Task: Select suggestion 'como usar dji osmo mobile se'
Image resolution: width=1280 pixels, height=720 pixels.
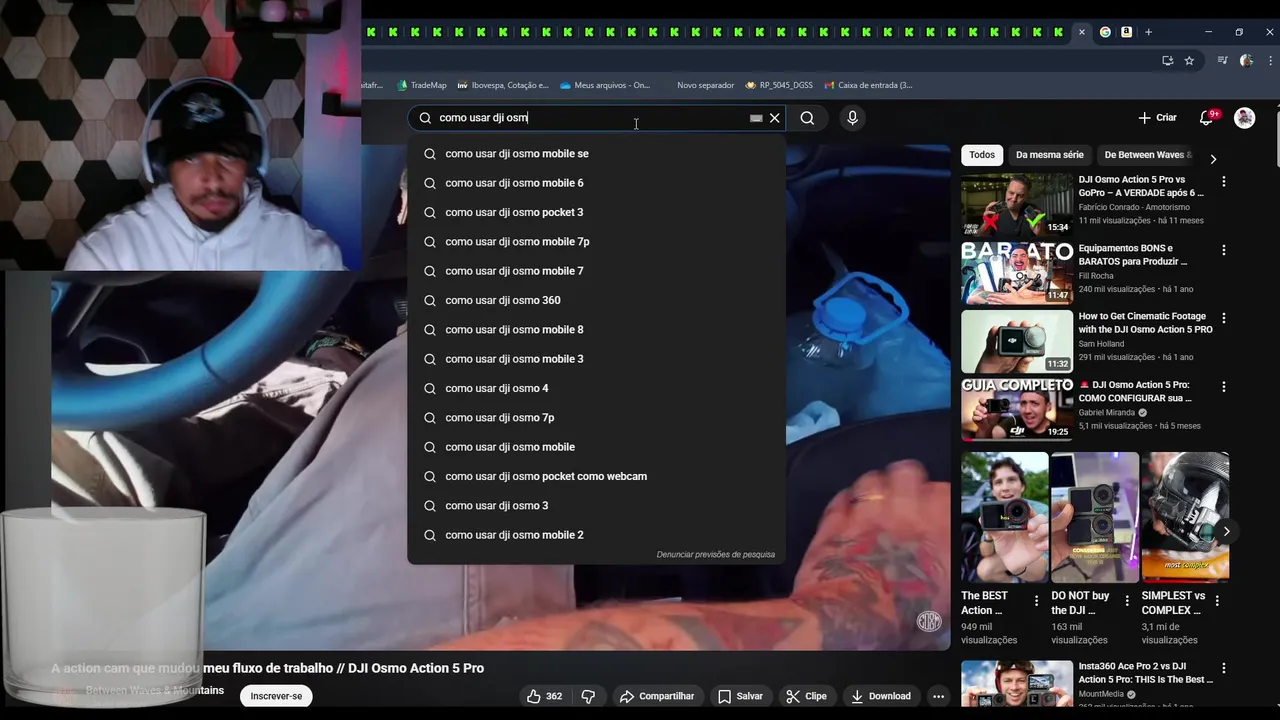Action: (596, 154)
